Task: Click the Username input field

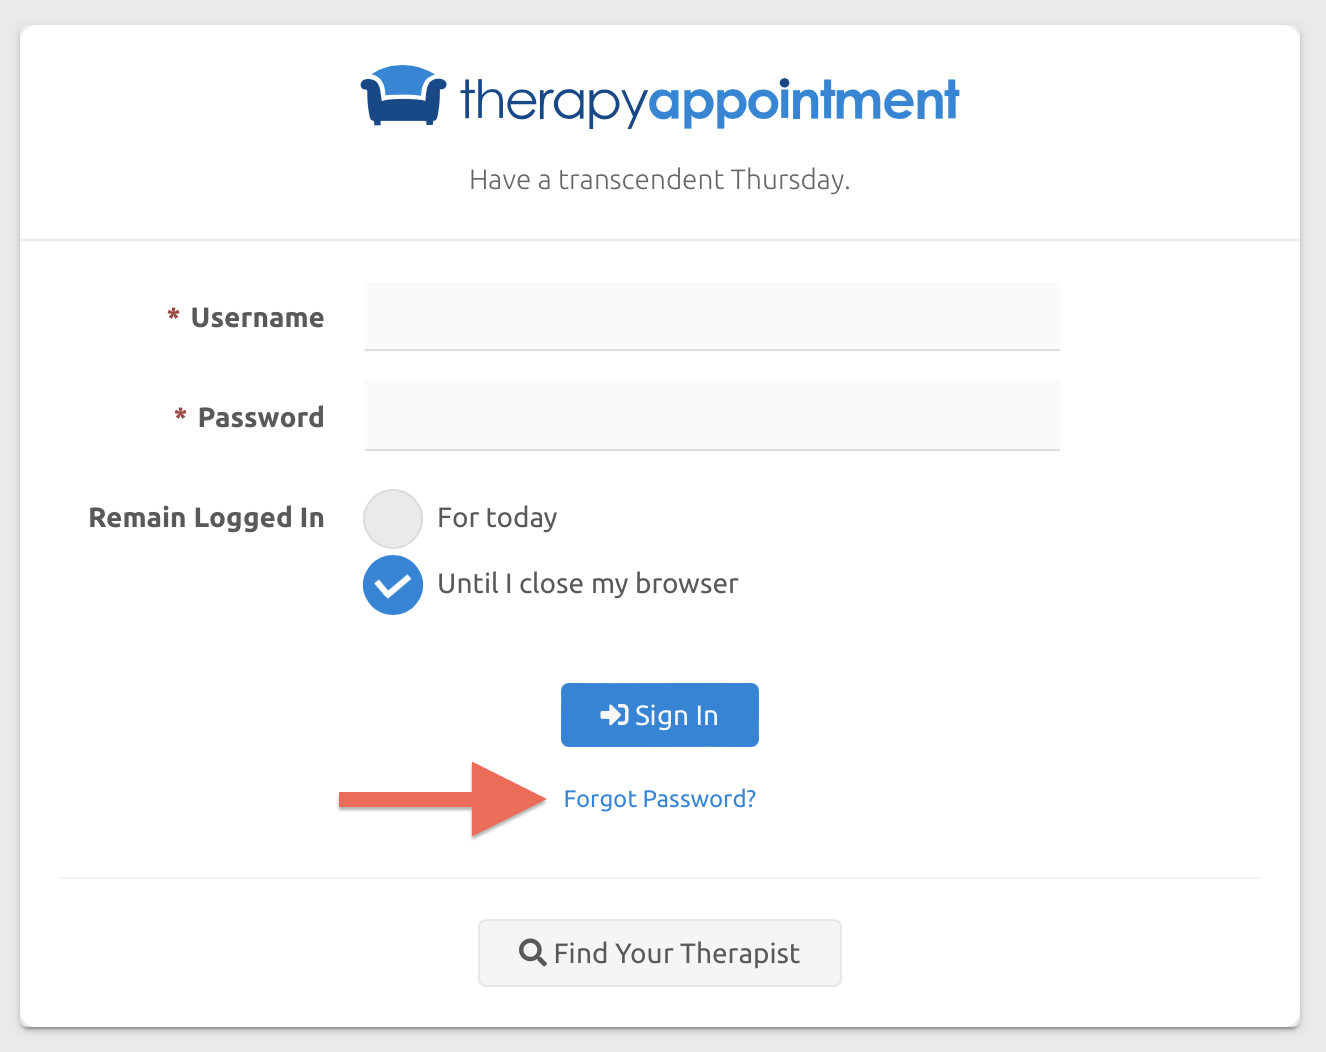Action: click(x=711, y=315)
